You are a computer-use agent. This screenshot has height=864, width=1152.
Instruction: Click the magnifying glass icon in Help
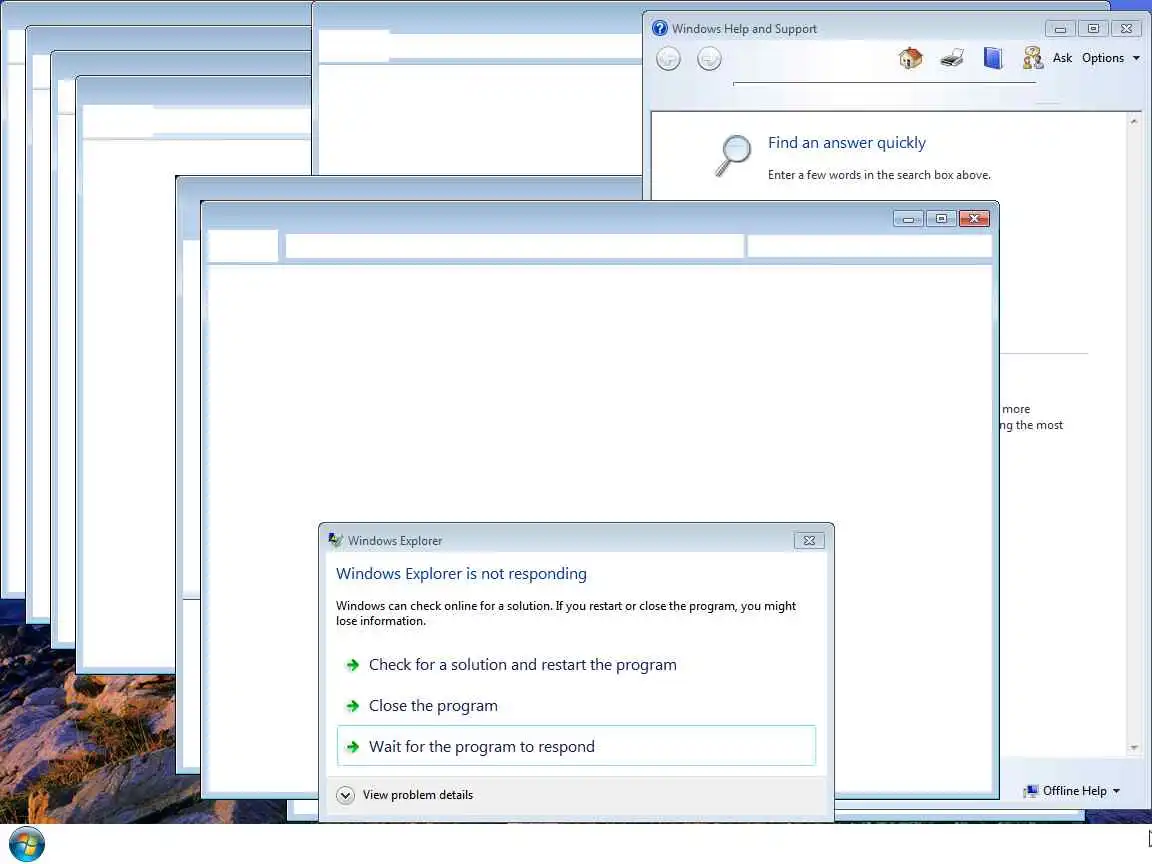tap(733, 155)
